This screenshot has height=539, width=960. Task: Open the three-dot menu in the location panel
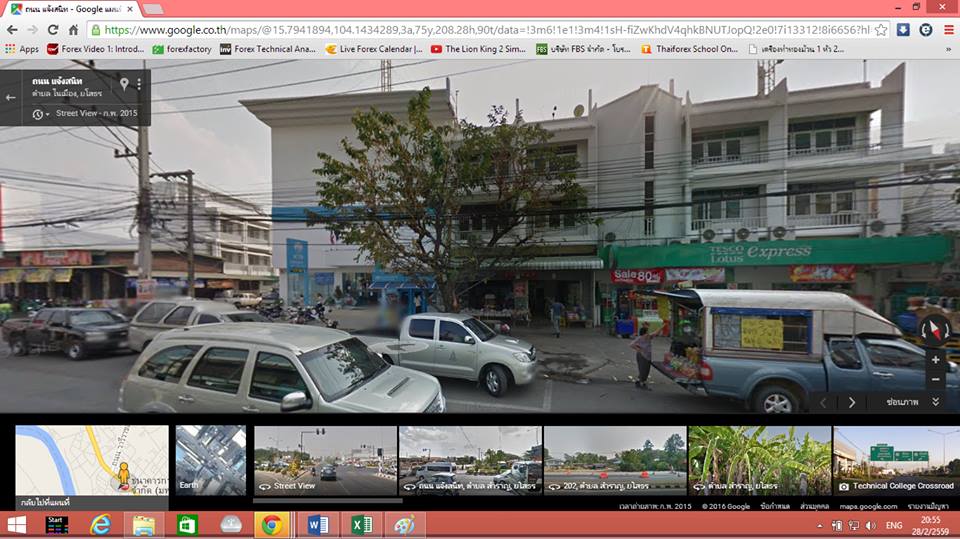point(139,84)
